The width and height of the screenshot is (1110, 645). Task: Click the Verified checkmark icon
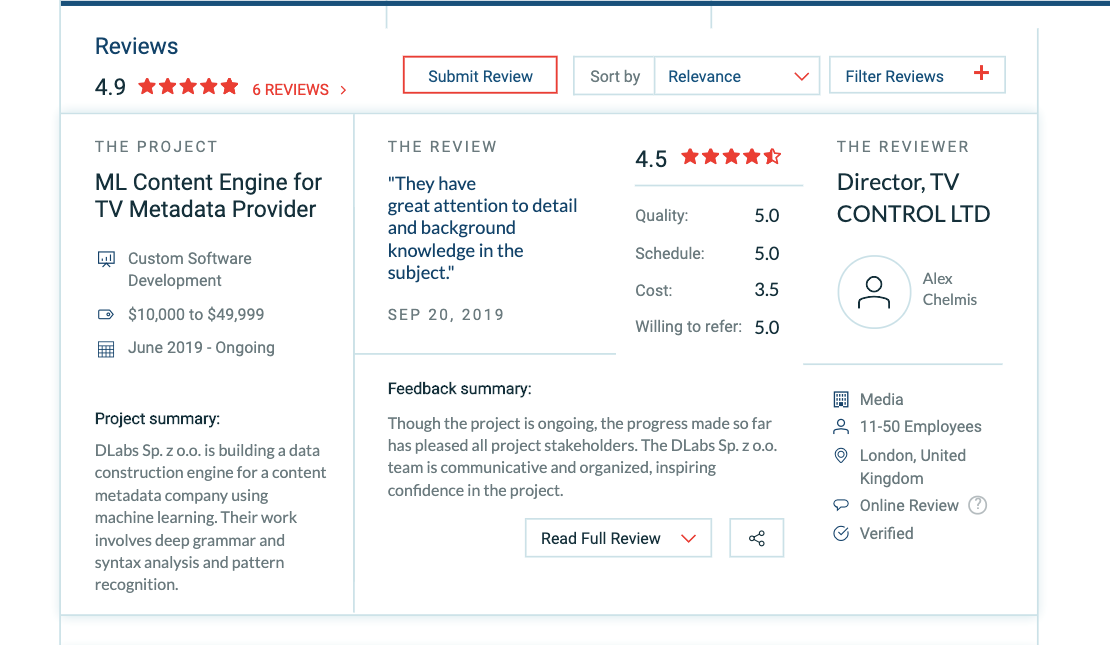(x=841, y=533)
